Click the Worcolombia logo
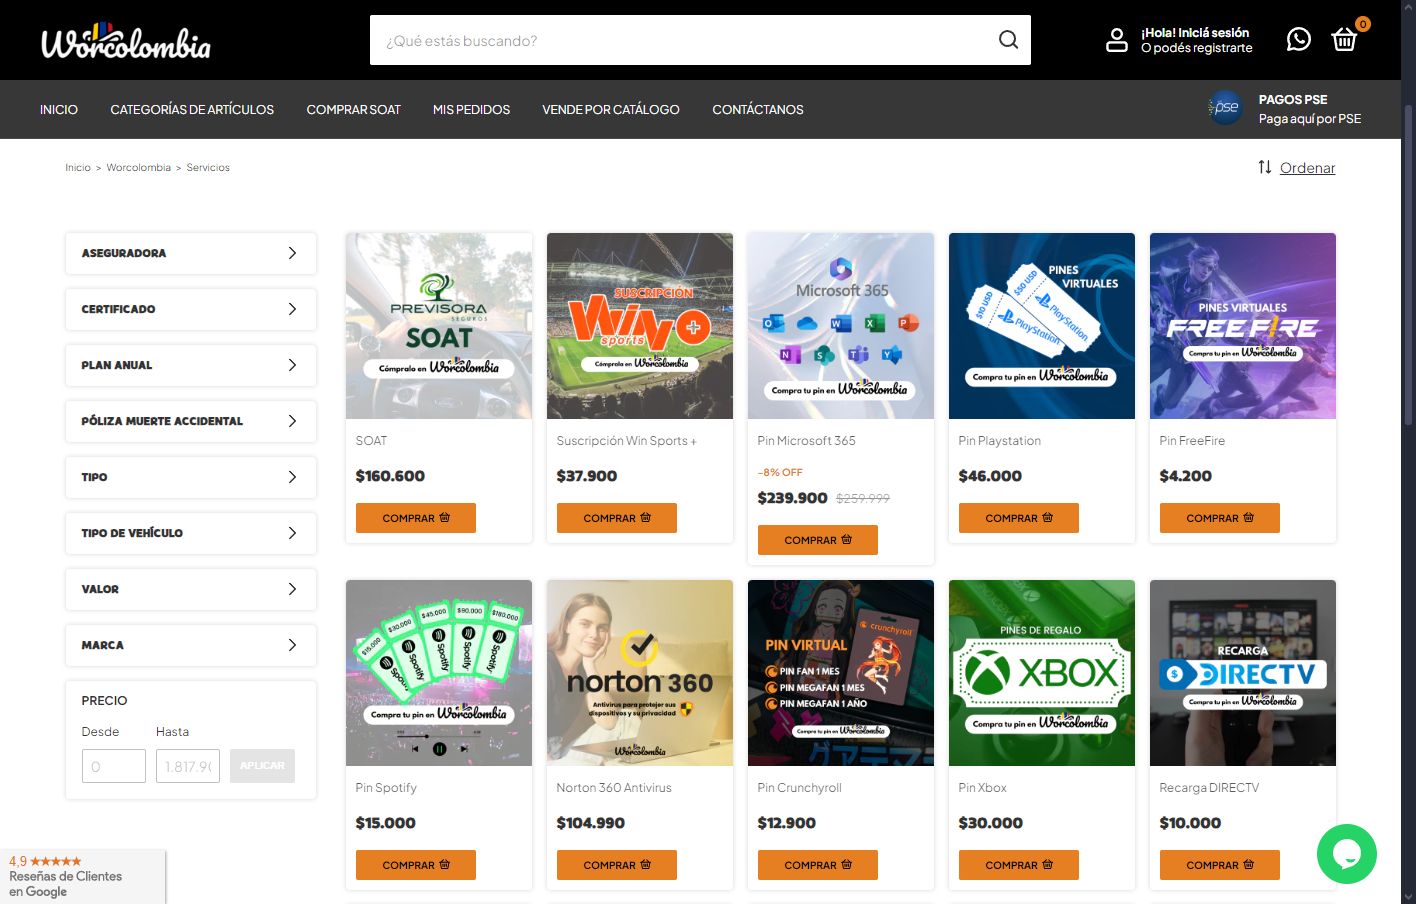 point(126,42)
